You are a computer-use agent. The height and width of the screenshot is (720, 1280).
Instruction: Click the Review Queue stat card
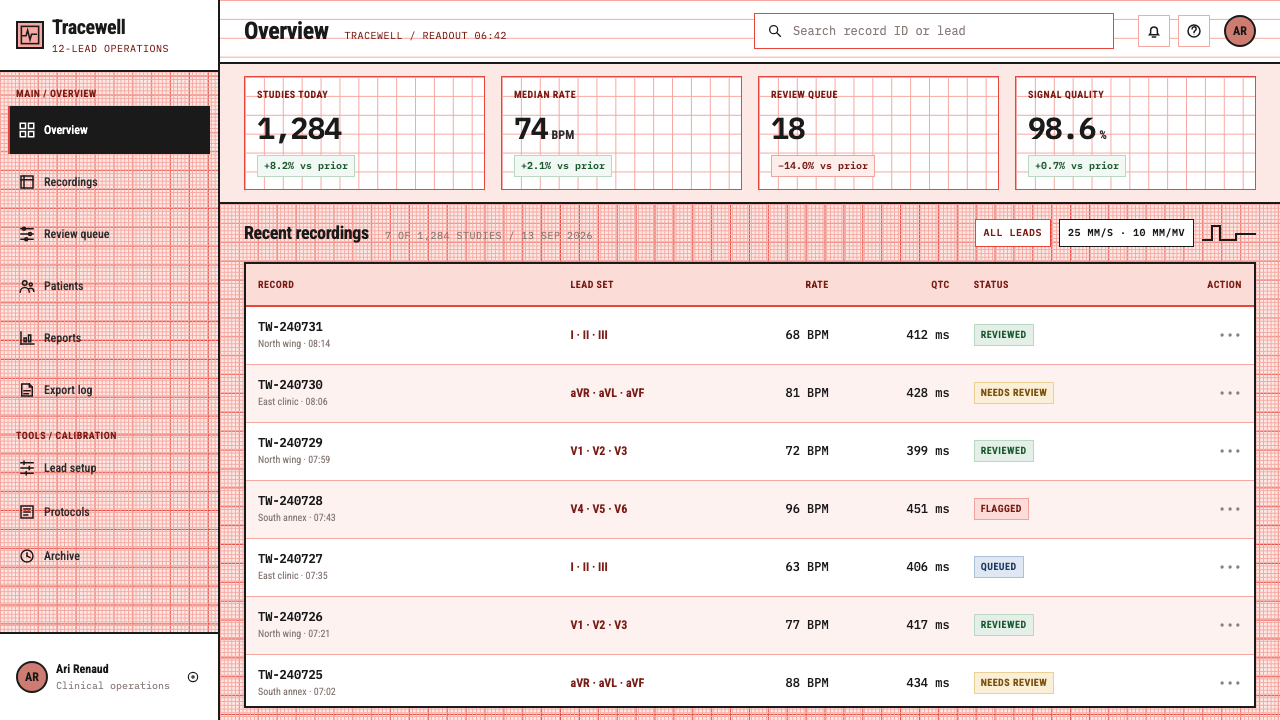pos(878,133)
